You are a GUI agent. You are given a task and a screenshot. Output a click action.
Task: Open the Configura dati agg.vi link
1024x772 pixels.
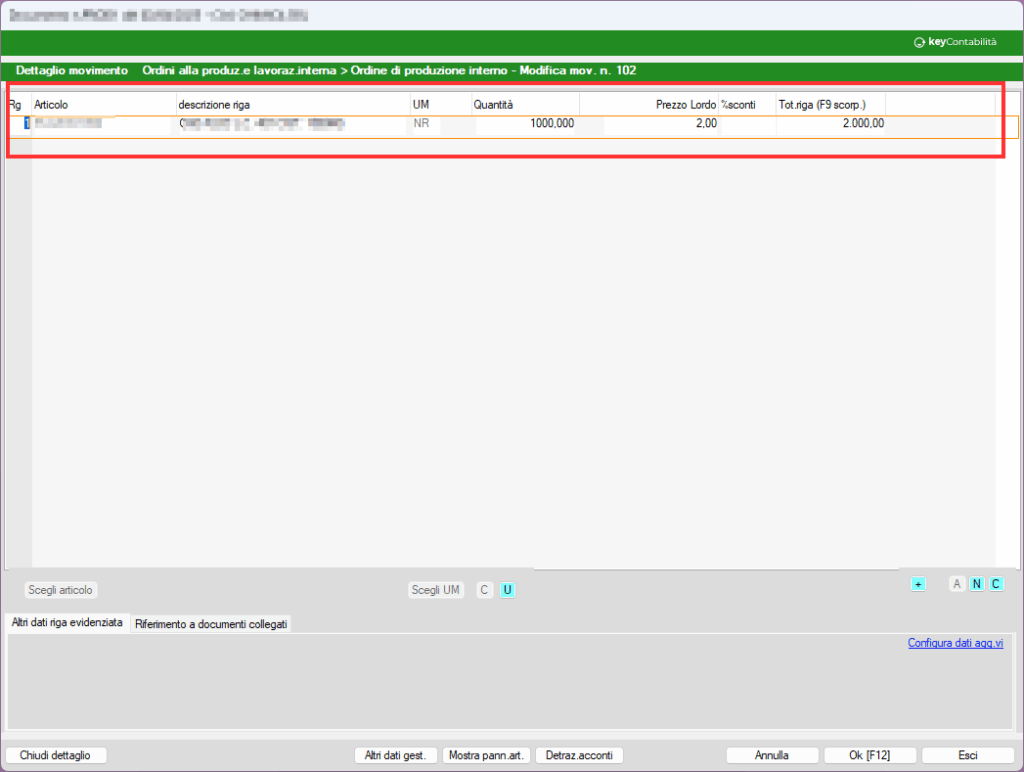pos(954,643)
